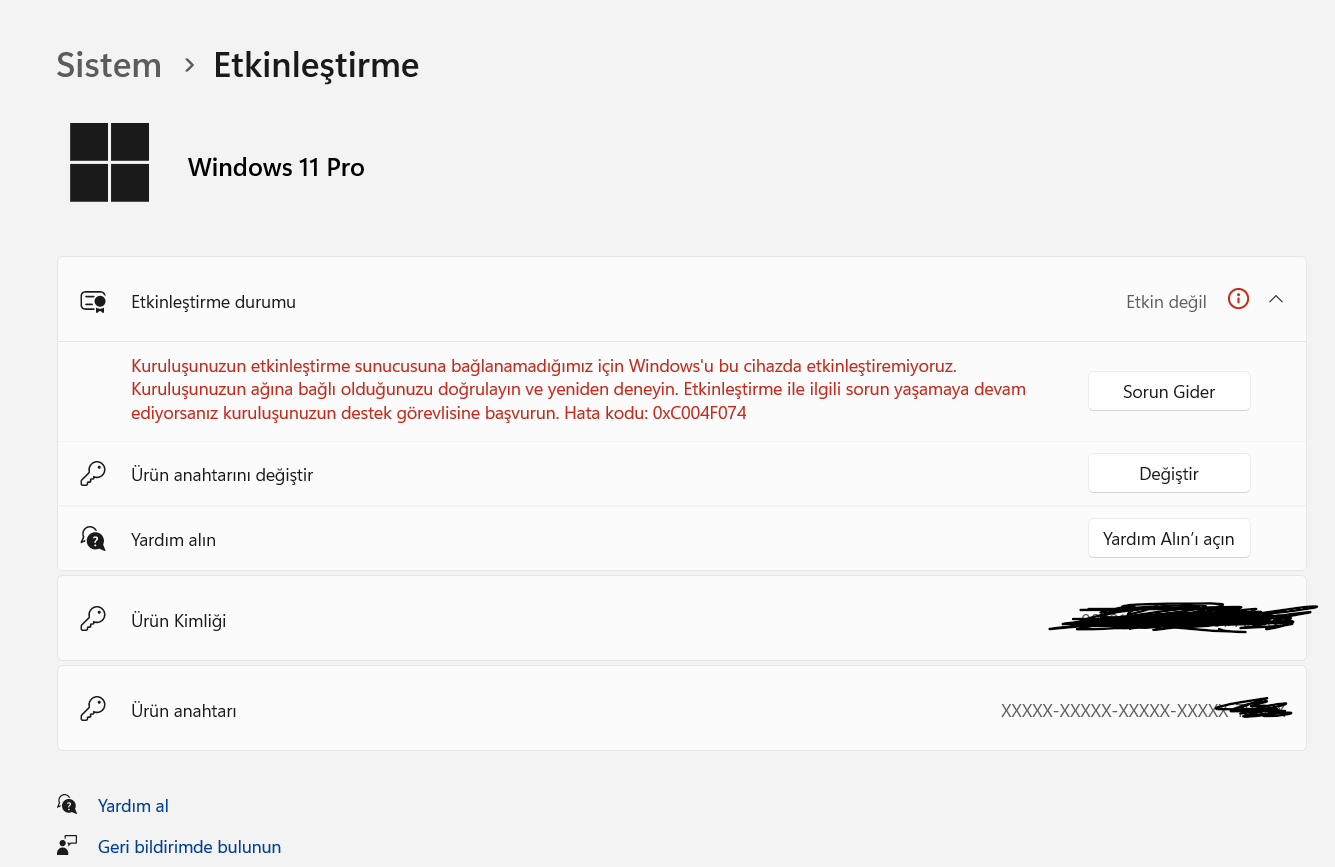Click the Windows logo icon
This screenshot has width=1335, height=867.
tap(109, 162)
